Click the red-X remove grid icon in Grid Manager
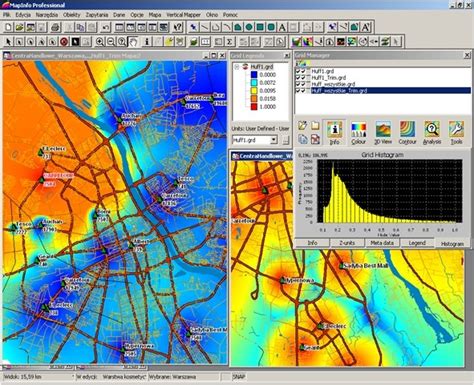Image resolution: width=474 pixels, height=385 pixels. 315,139
